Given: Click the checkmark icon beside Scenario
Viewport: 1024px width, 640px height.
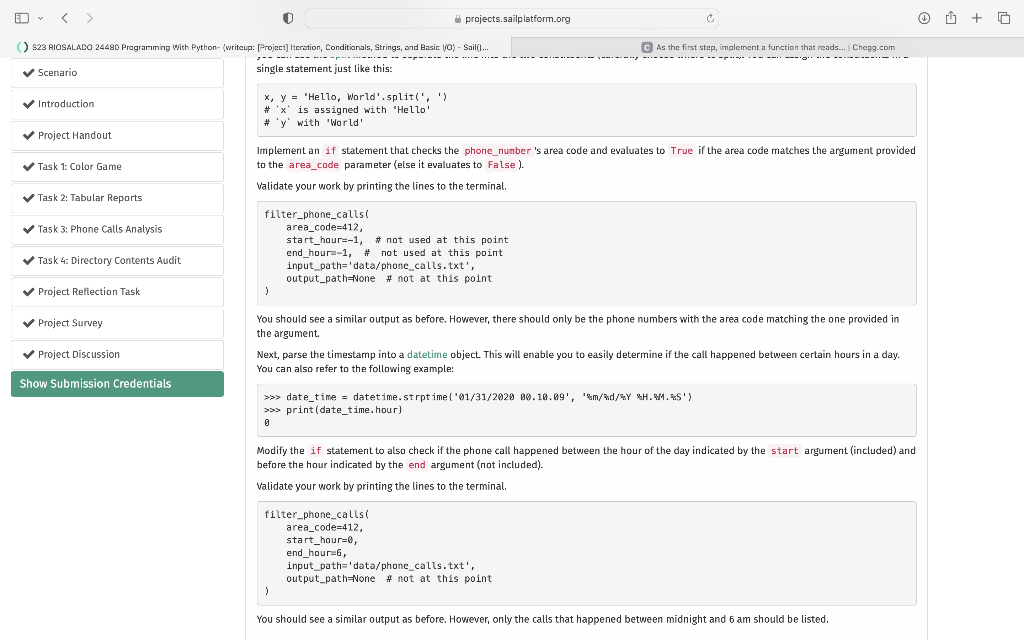Looking at the screenshot, I should 28,72.
